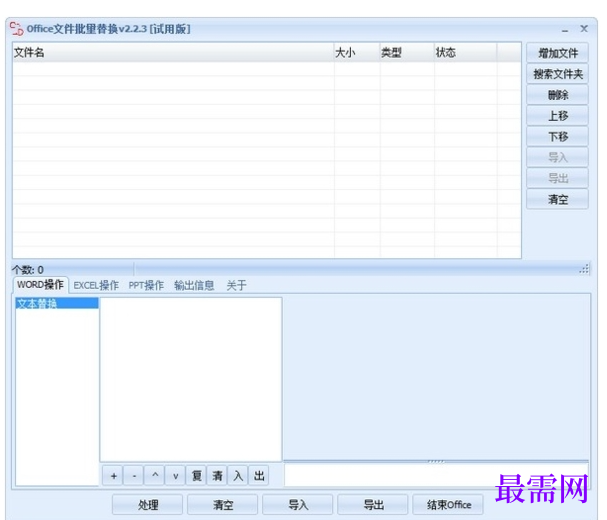Click the 复 copy rule button

pyautogui.click(x=197, y=475)
